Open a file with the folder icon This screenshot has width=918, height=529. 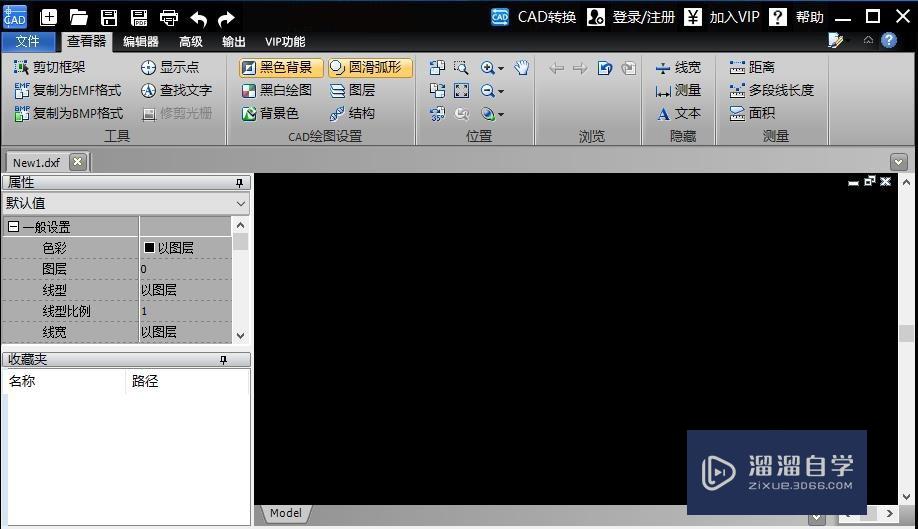(78, 18)
